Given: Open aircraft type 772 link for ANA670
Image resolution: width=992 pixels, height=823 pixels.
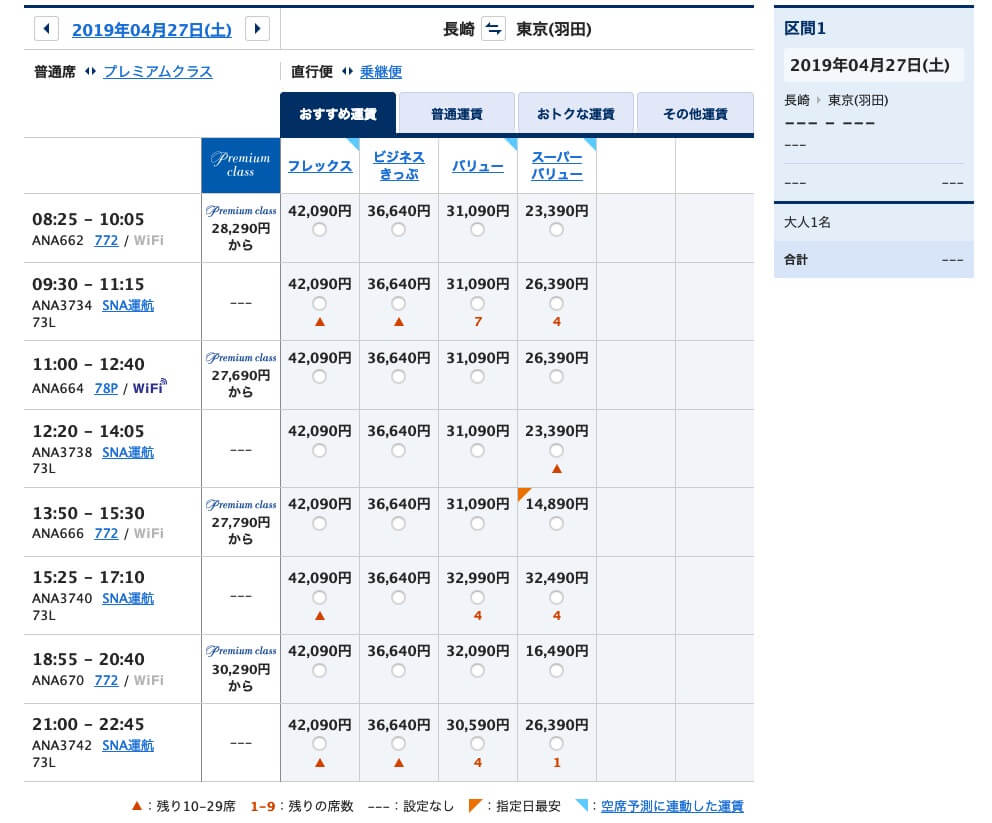Looking at the screenshot, I should click(106, 681).
